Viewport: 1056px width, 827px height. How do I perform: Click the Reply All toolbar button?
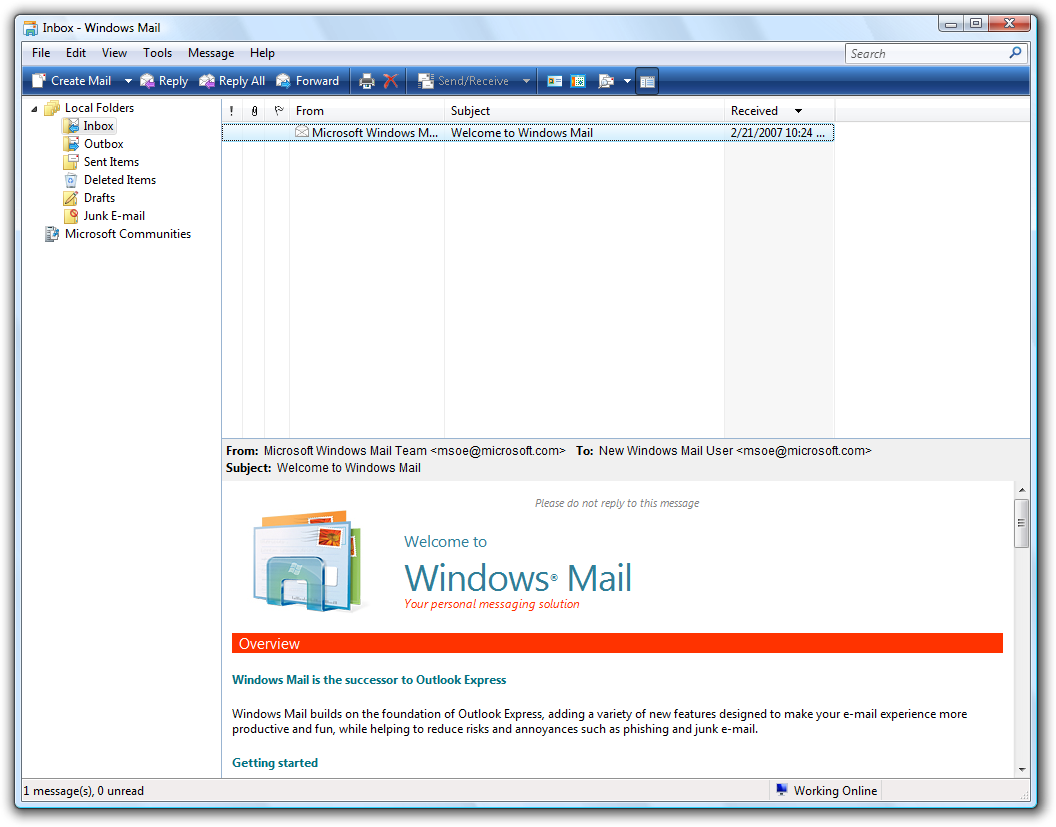tap(232, 81)
